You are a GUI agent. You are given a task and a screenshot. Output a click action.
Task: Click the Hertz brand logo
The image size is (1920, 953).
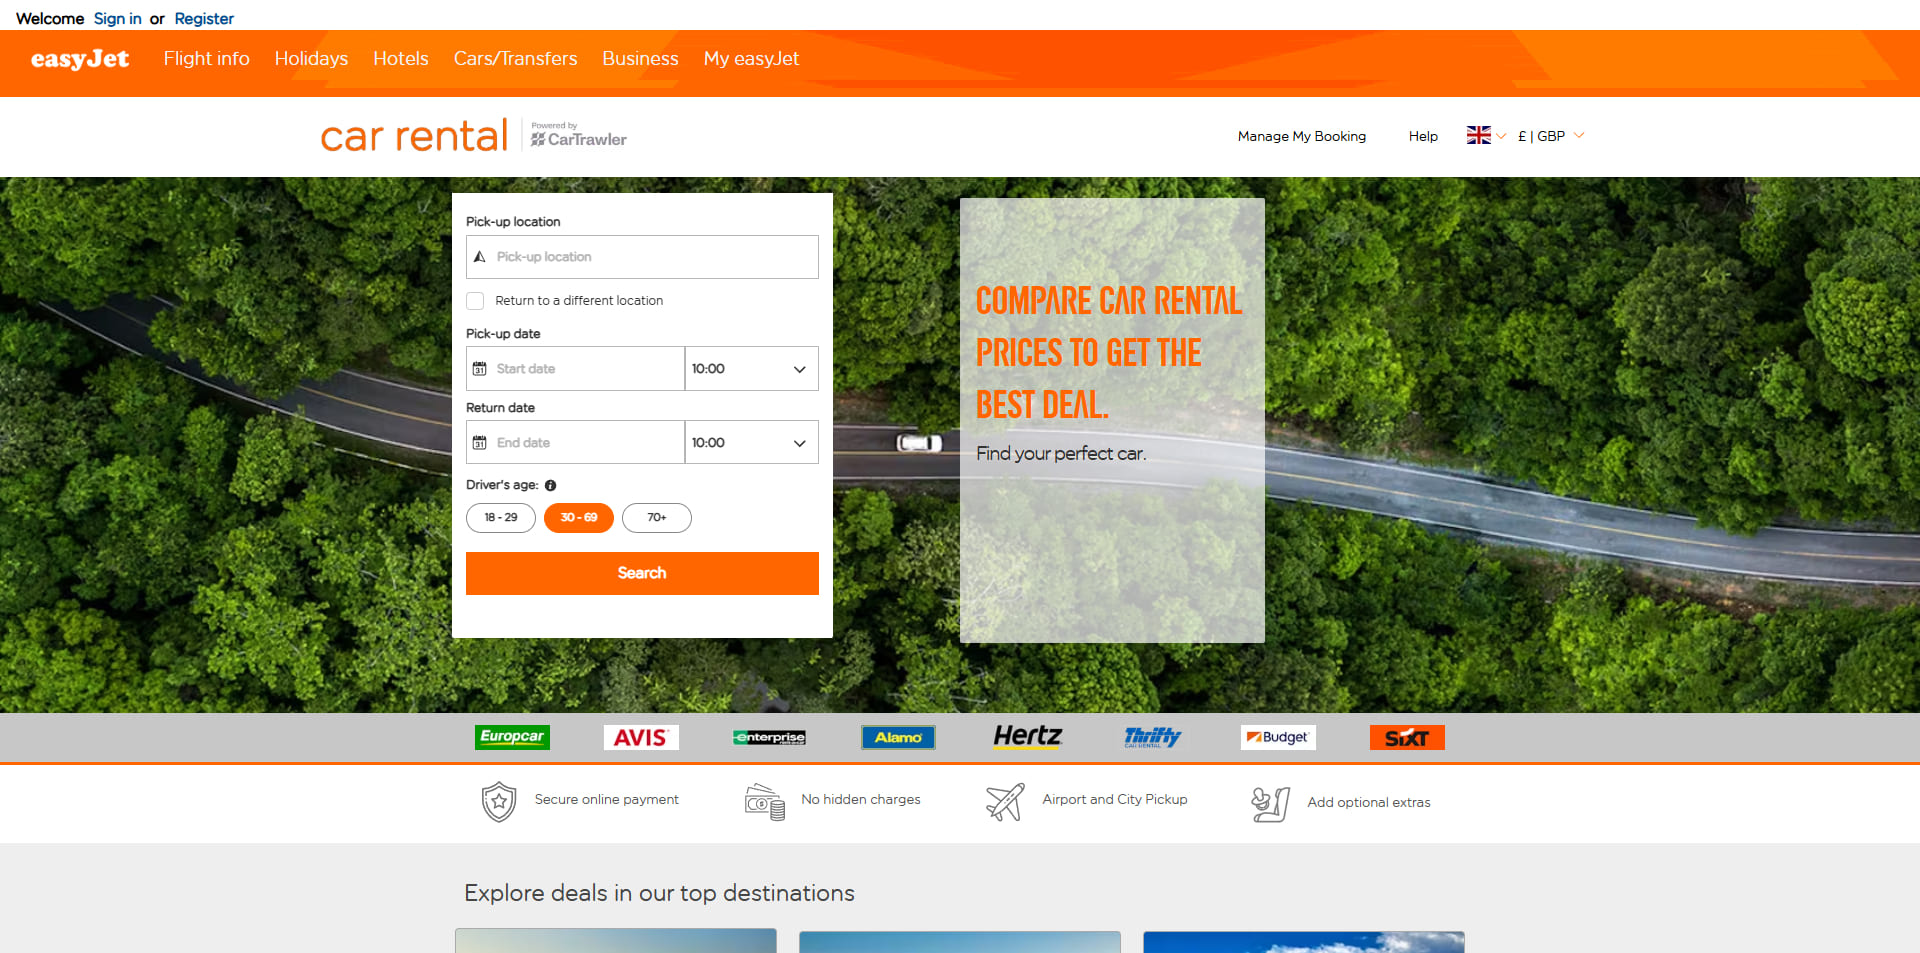1027,736
